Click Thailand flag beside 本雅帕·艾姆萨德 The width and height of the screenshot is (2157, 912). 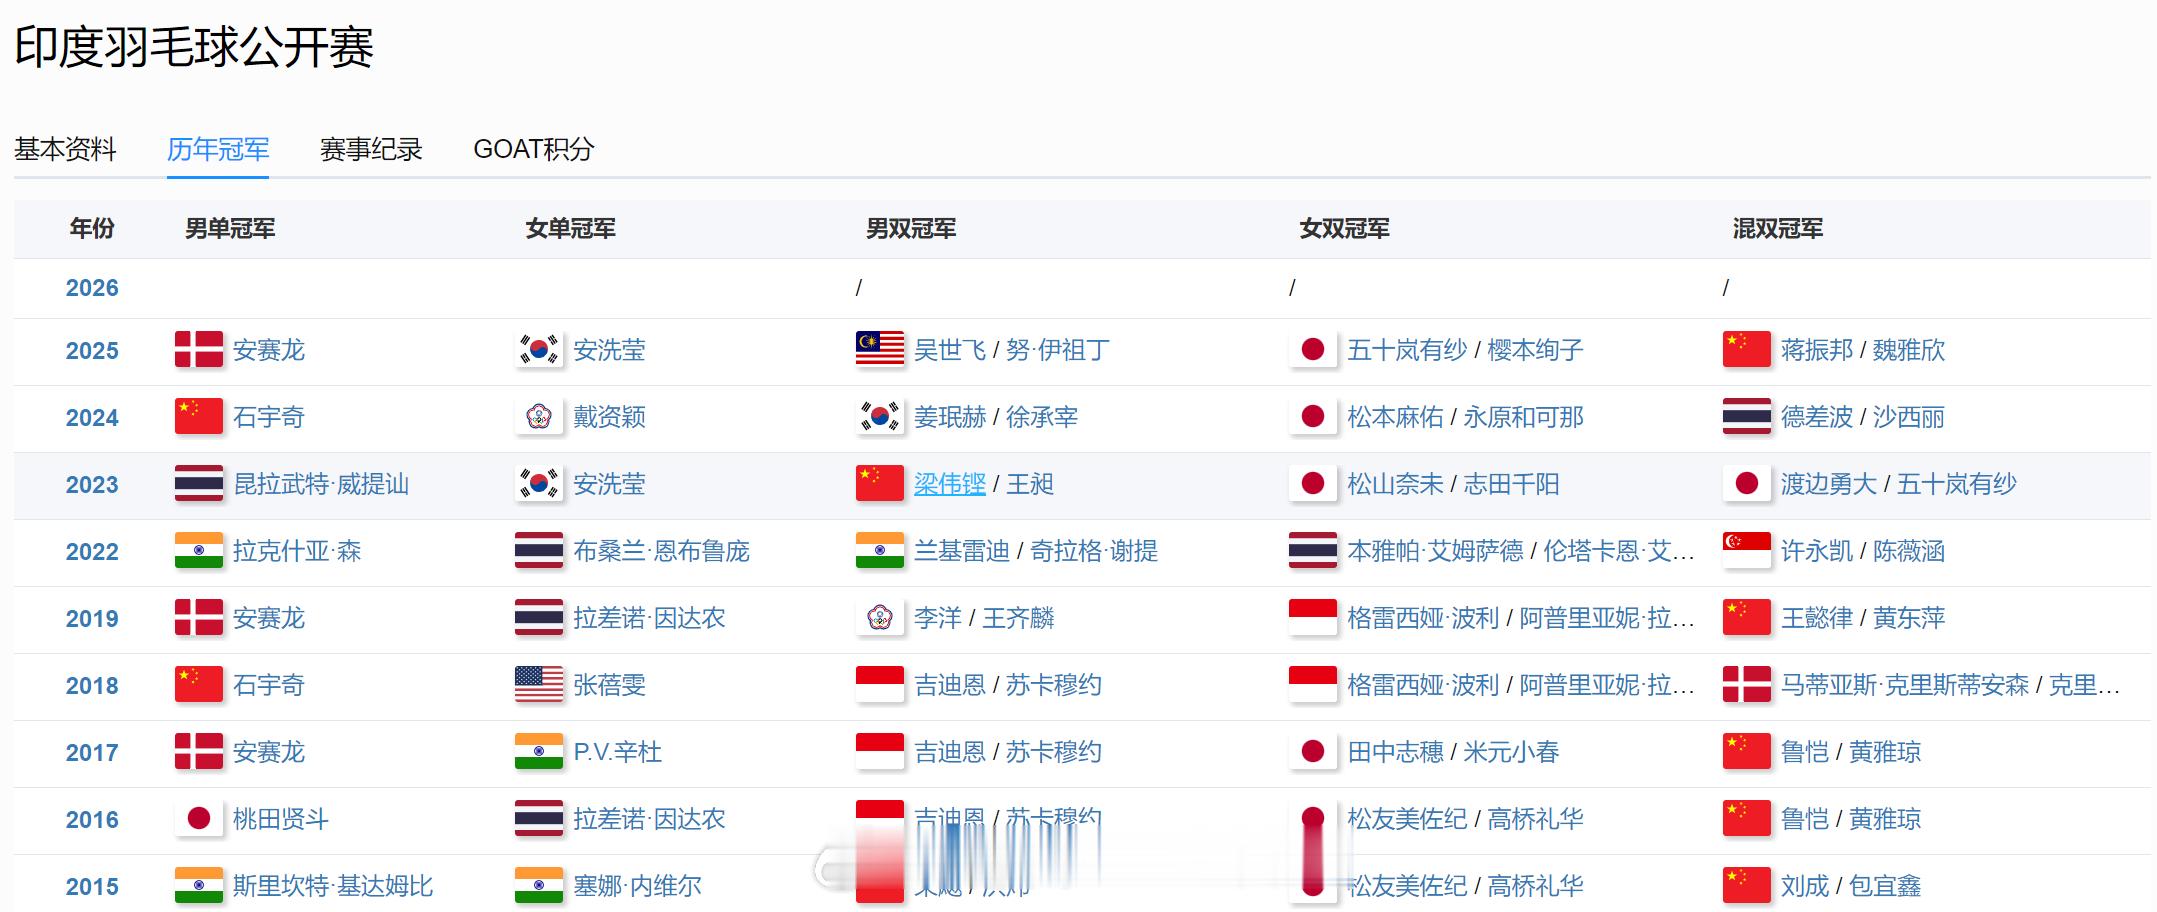(x=1313, y=551)
